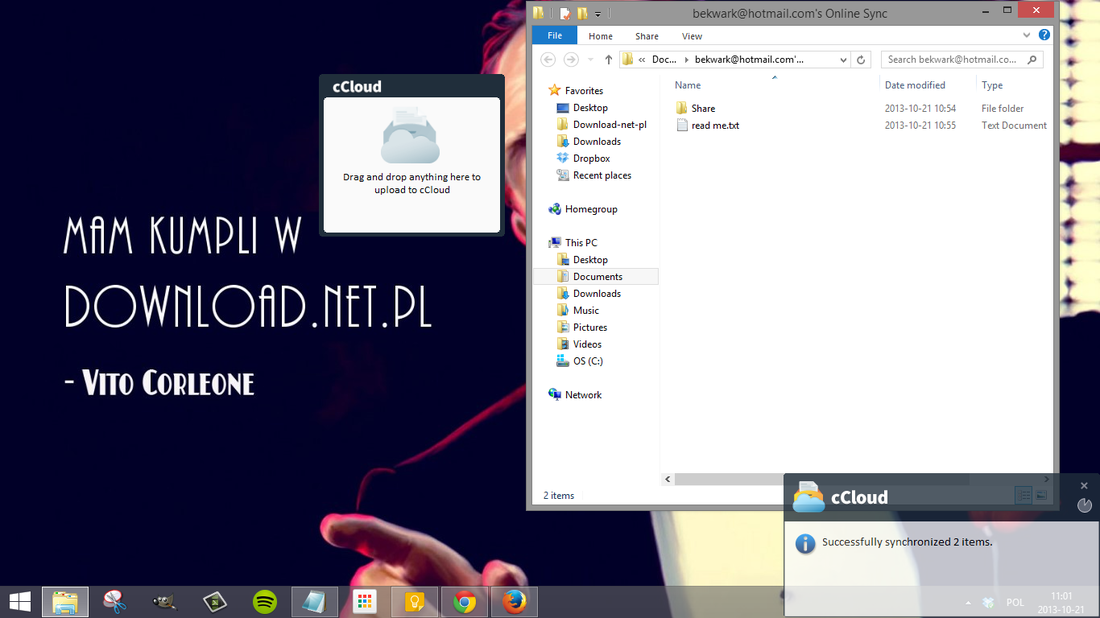Screen dimensions: 1100x618
Task: Click the magnifier icon in the search box
Action: point(1032,60)
